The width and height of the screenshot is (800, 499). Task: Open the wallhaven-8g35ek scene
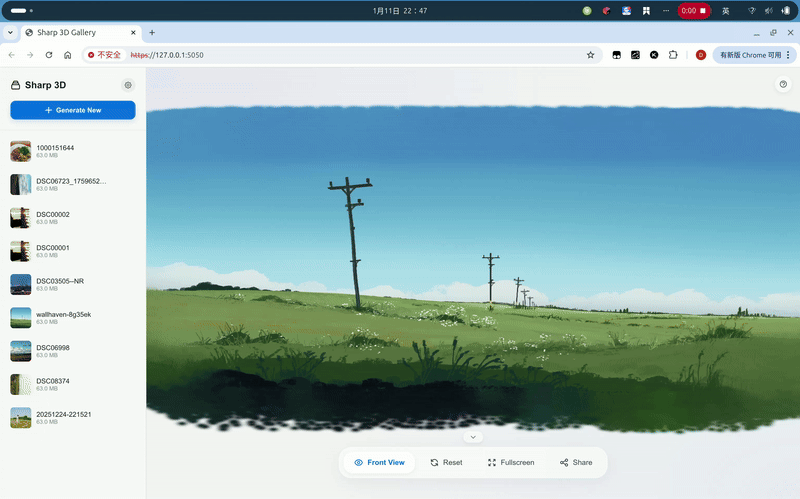tap(73, 318)
